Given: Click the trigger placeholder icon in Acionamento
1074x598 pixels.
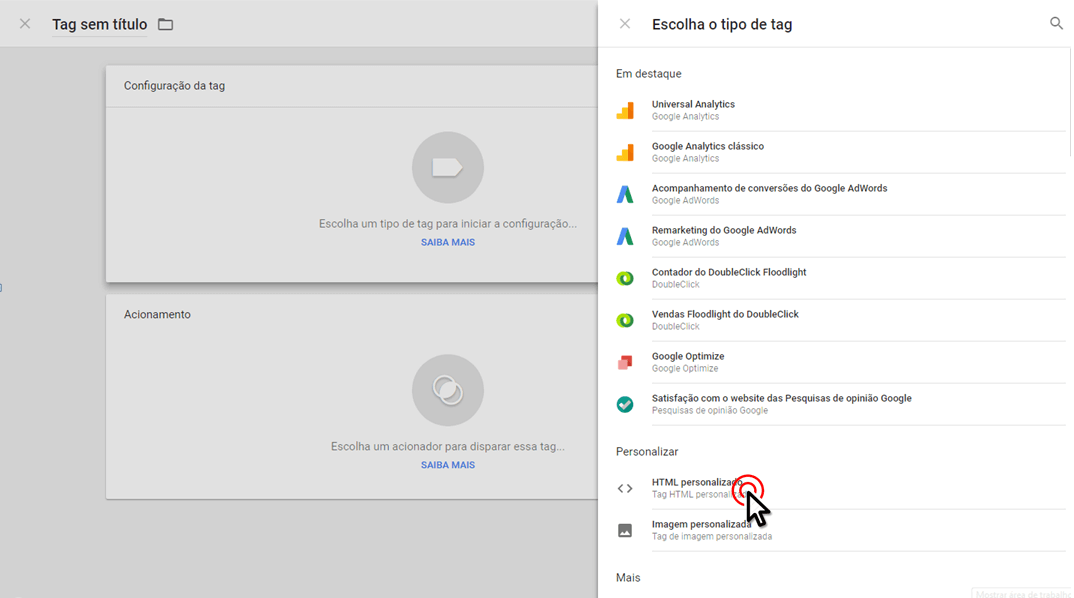Looking at the screenshot, I should [447, 390].
